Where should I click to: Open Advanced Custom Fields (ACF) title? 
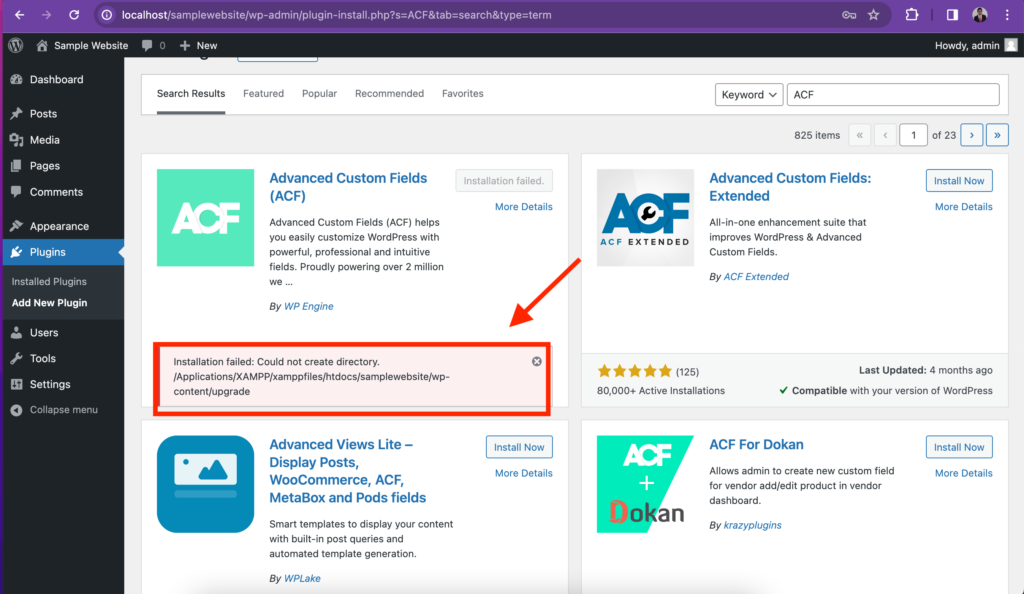pyautogui.click(x=348, y=187)
